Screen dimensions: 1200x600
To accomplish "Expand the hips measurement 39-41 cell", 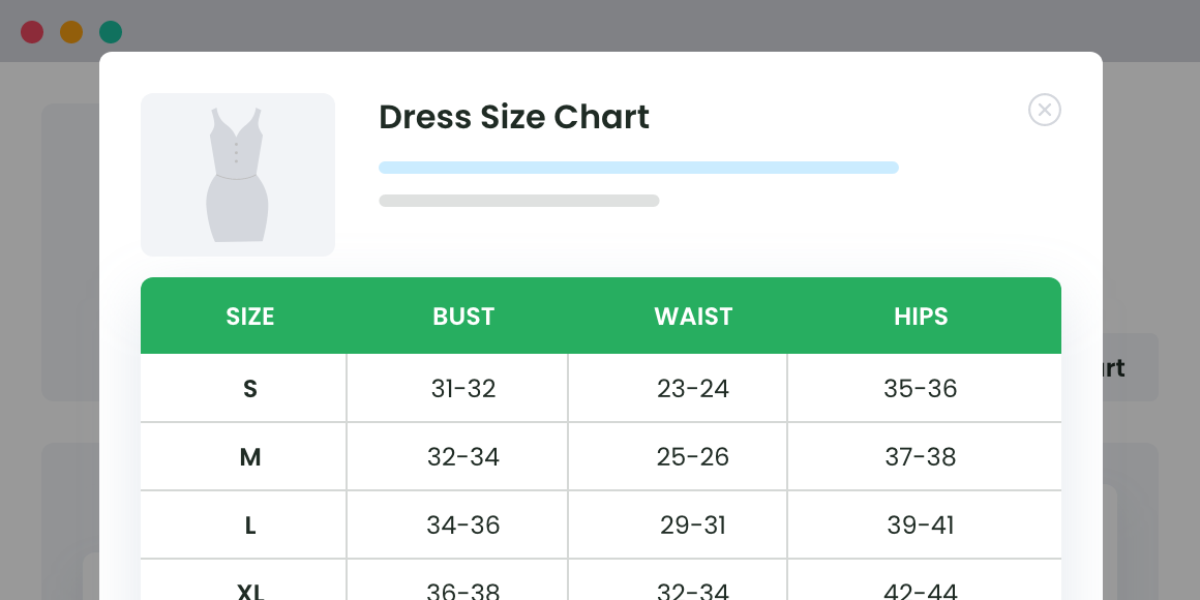I will pyautogui.click(x=920, y=524).
